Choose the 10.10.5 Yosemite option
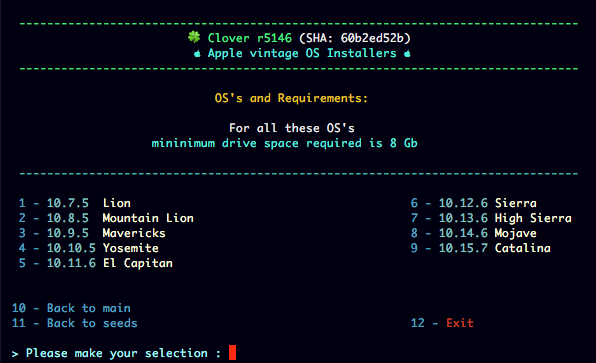The width and height of the screenshot is (596, 363). pos(89,248)
